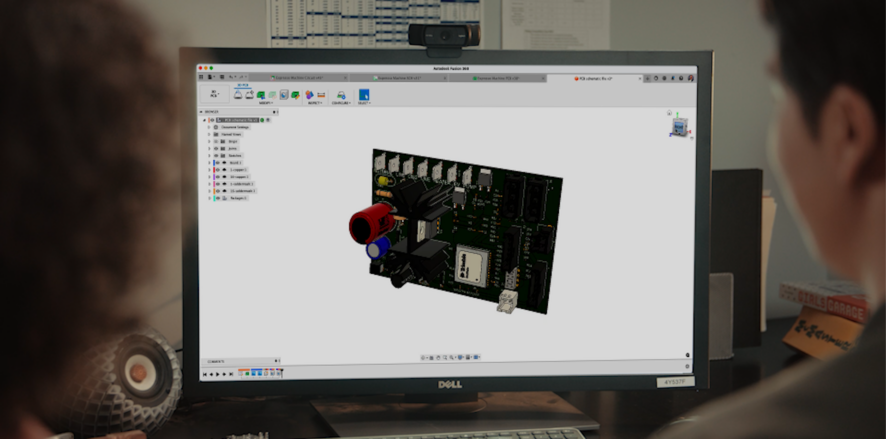
Task: Click the job status clock icon
Action: [x=664, y=78]
